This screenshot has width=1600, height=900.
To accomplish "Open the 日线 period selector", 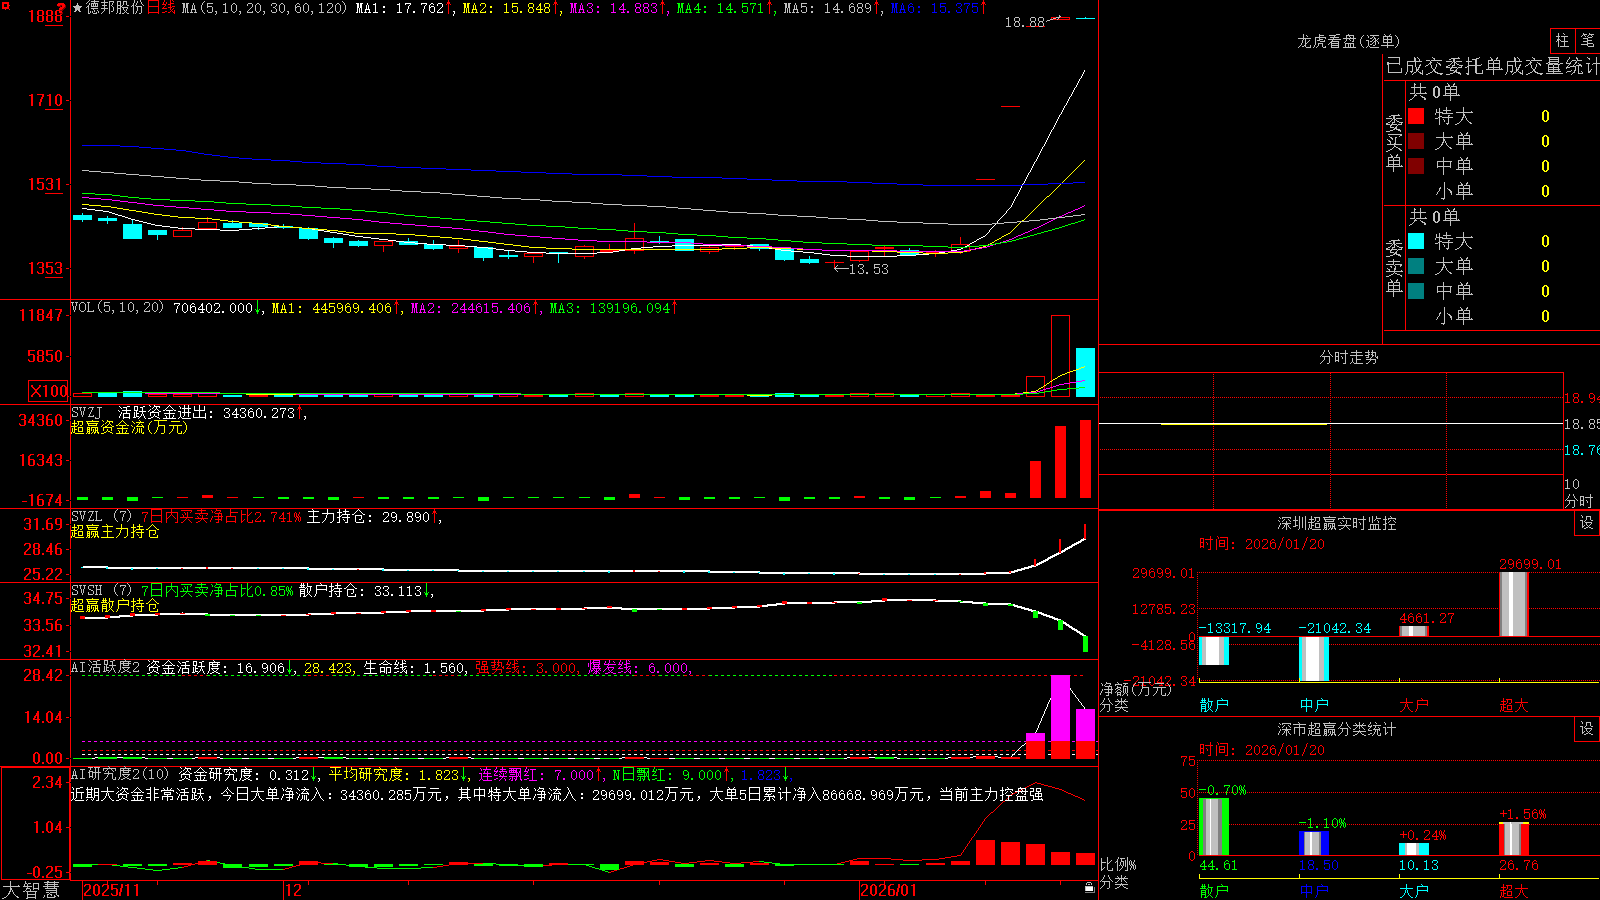I will (x=161, y=8).
